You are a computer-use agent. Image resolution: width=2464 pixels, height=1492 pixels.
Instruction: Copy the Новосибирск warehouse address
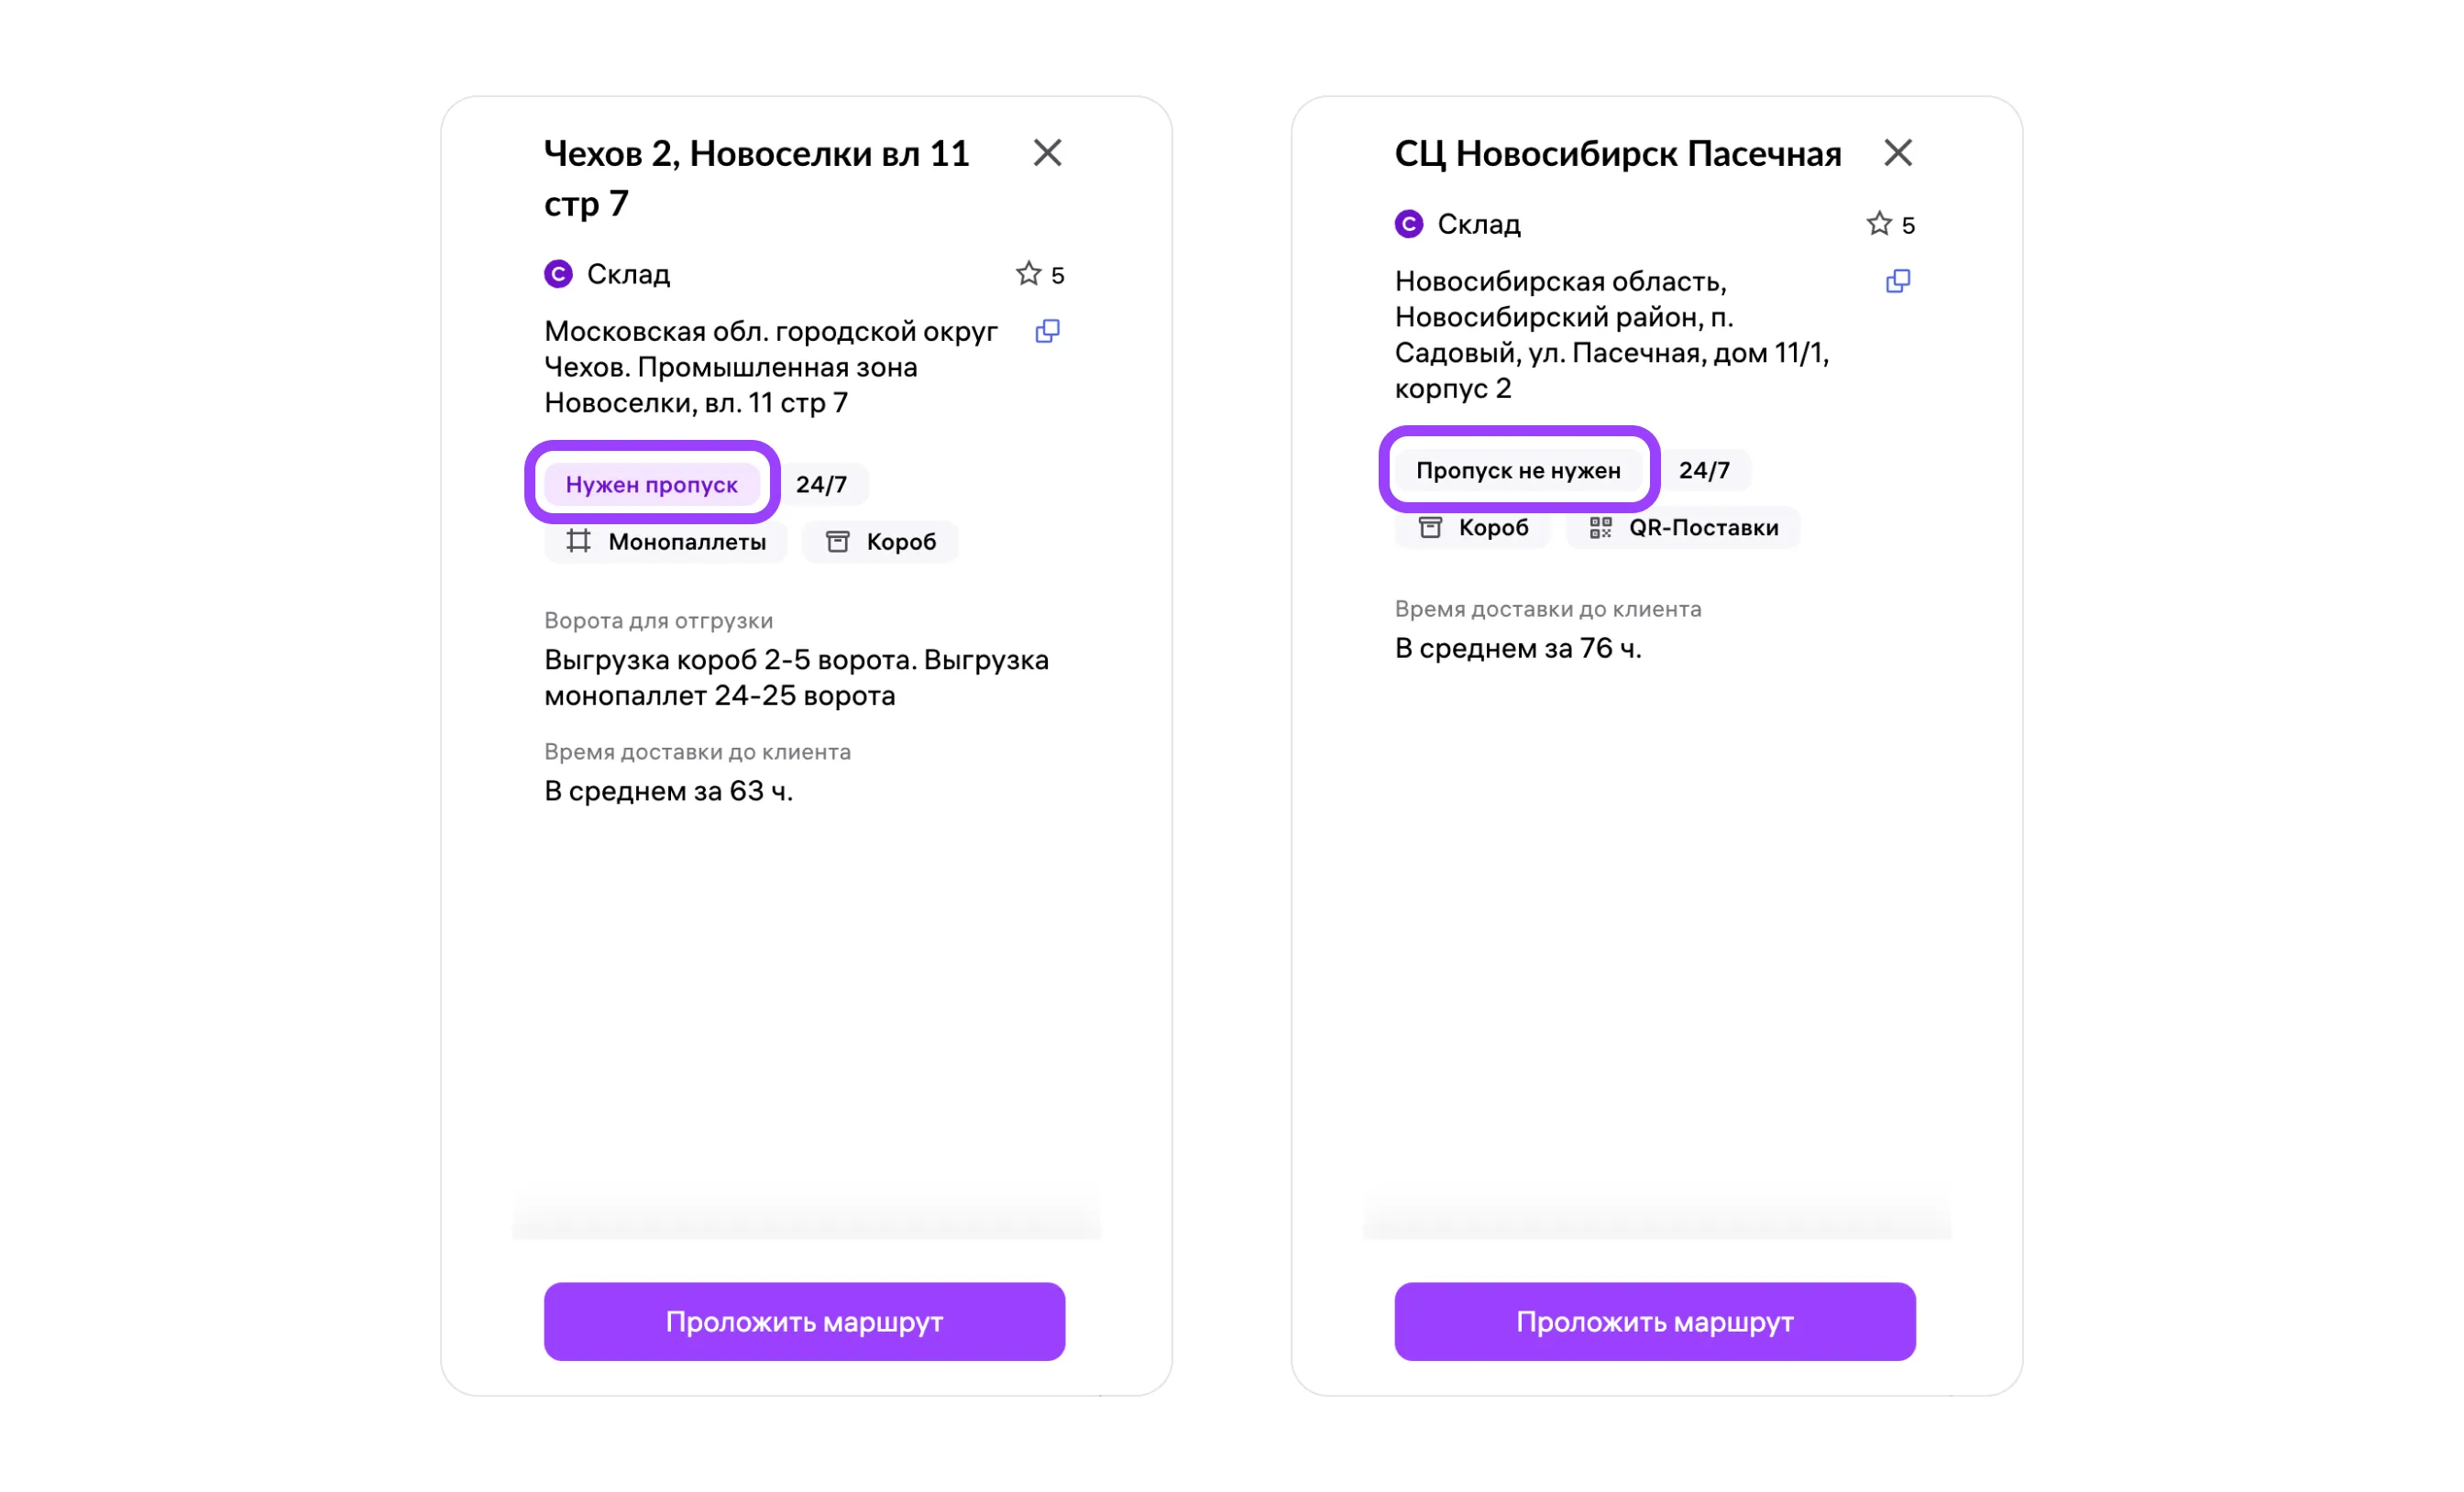pos(1897,281)
